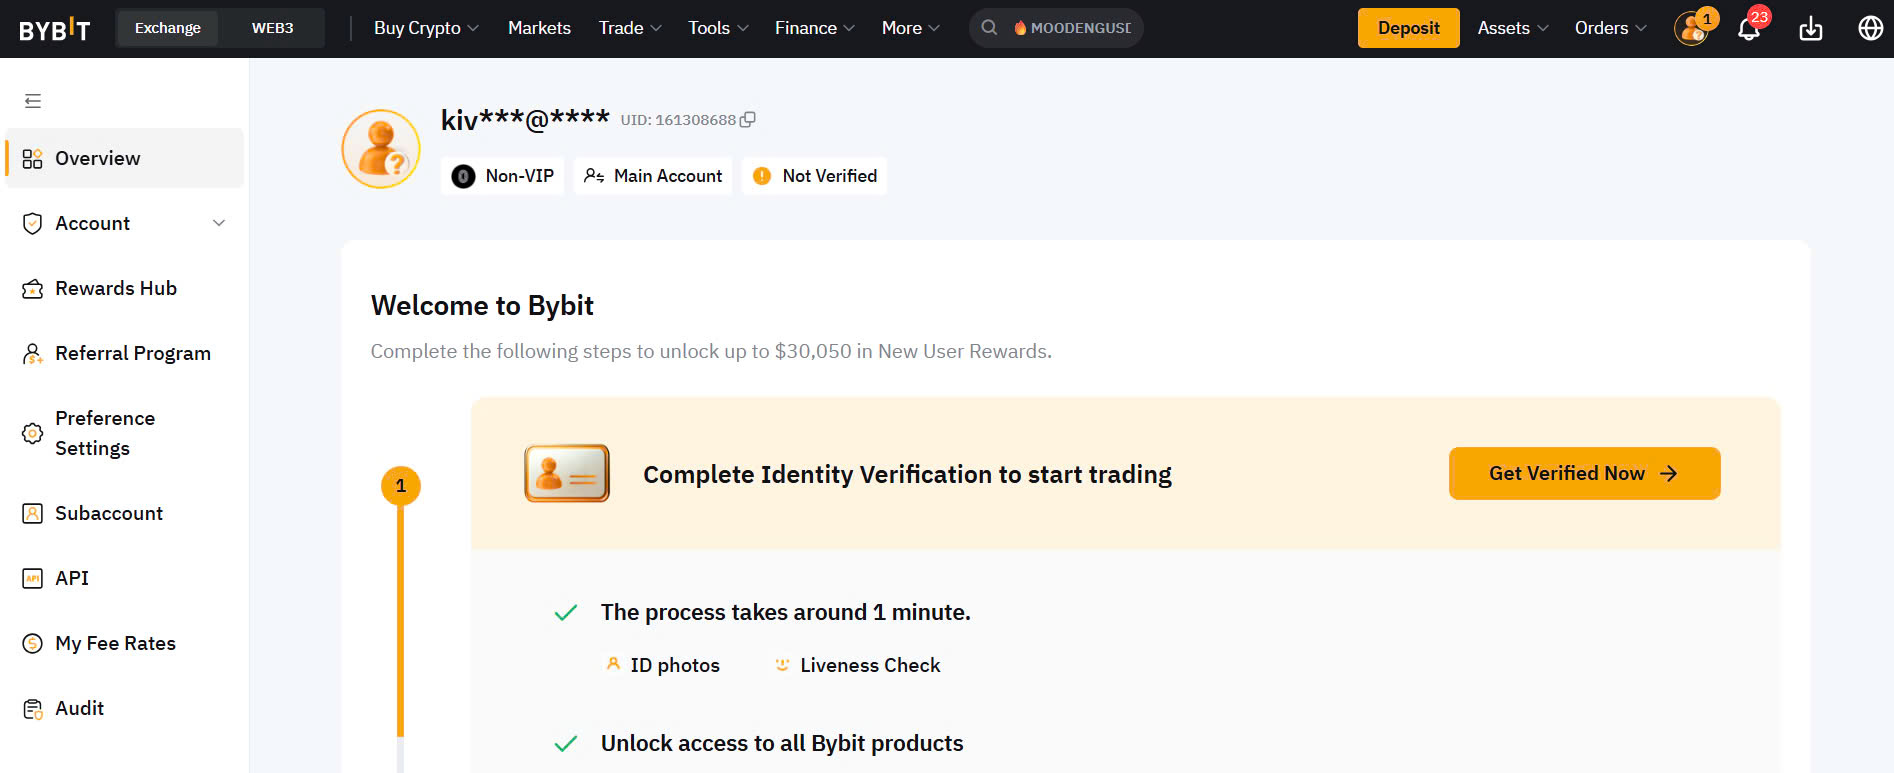Click the Not Verified status badge
The height and width of the screenshot is (773, 1894).
(x=815, y=176)
